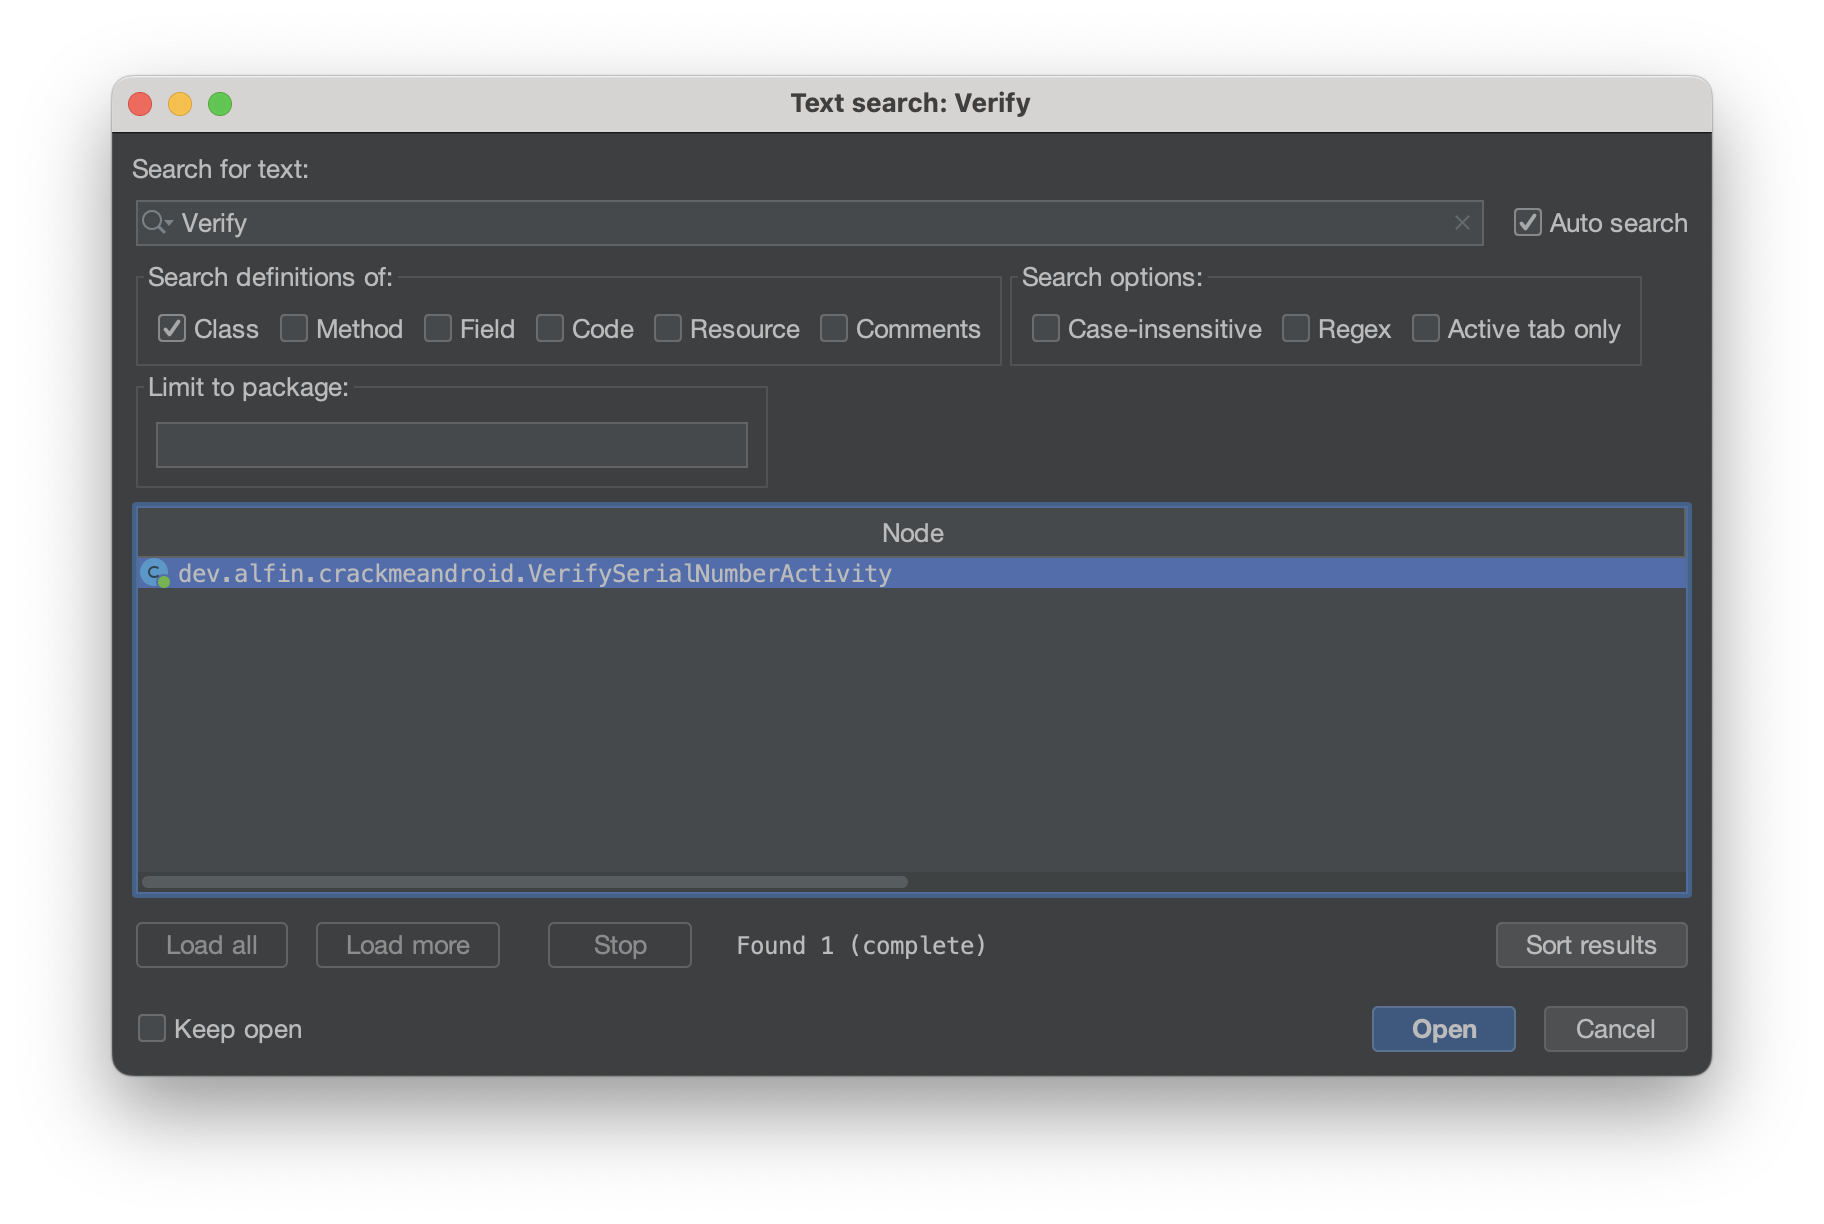
Task: Enable the Method search checkbox
Action: click(x=294, y=328)
